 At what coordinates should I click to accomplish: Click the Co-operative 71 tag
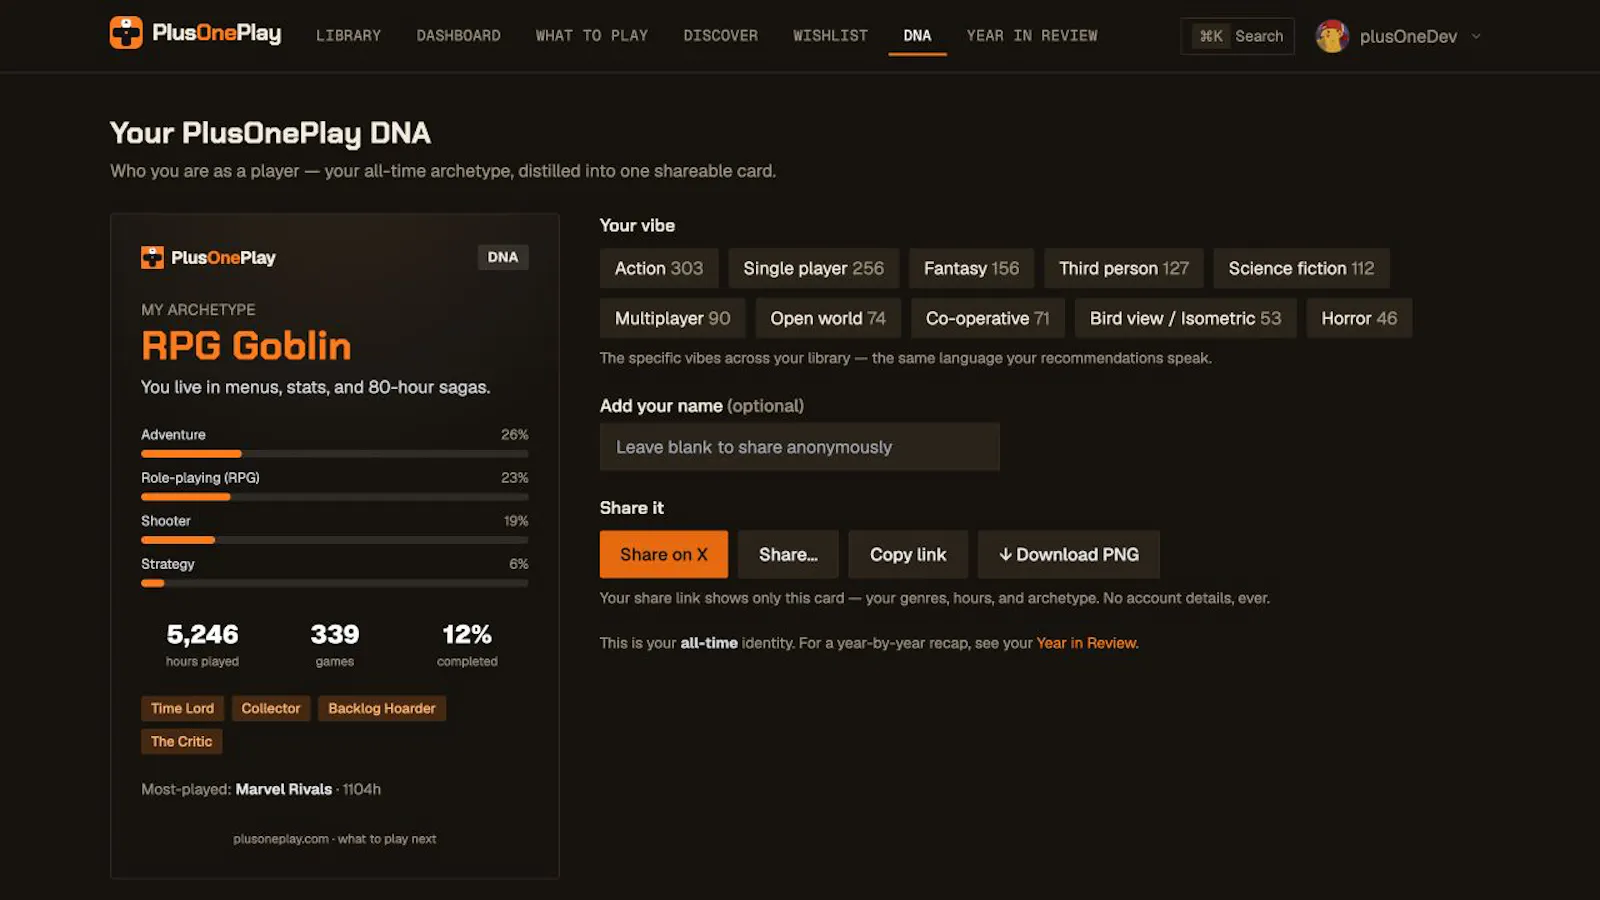987,318
